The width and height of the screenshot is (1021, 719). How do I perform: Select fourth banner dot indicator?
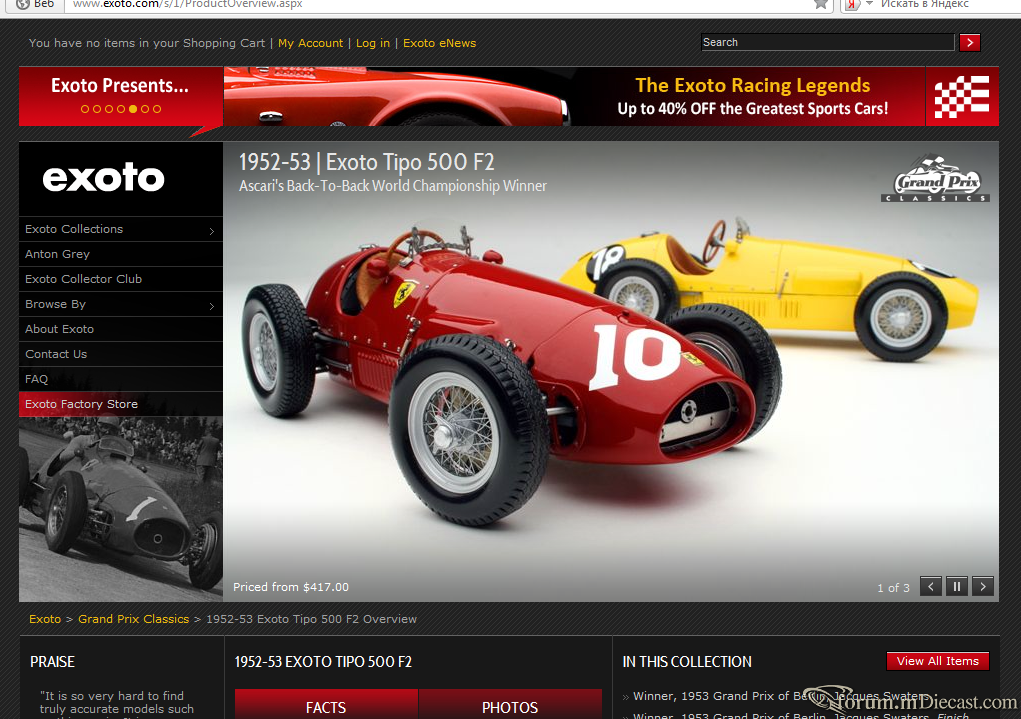tap(120, 109)
